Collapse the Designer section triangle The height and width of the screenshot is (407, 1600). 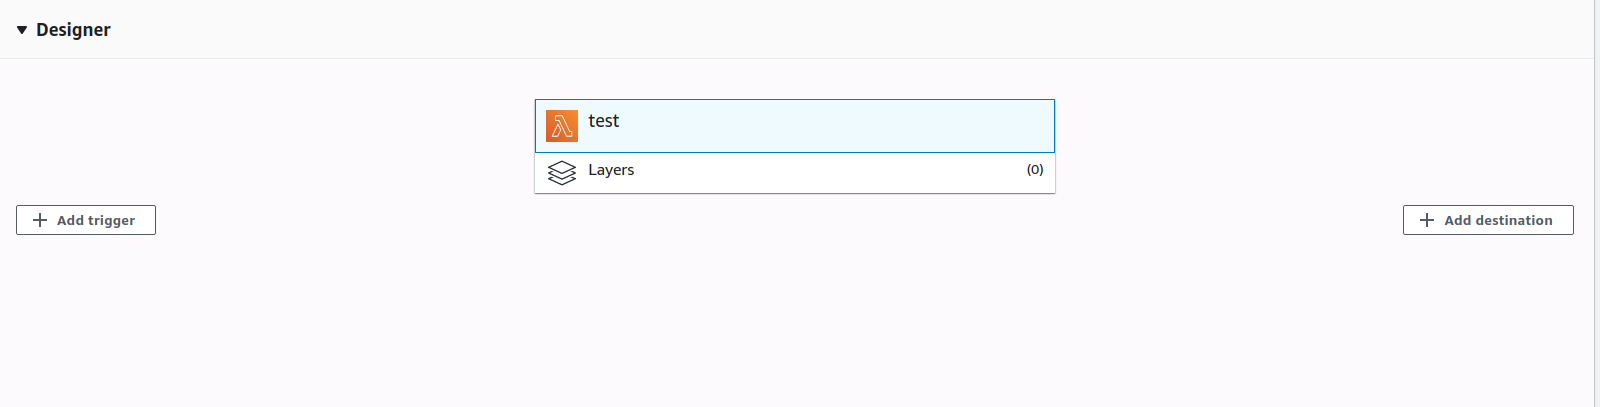22,30
